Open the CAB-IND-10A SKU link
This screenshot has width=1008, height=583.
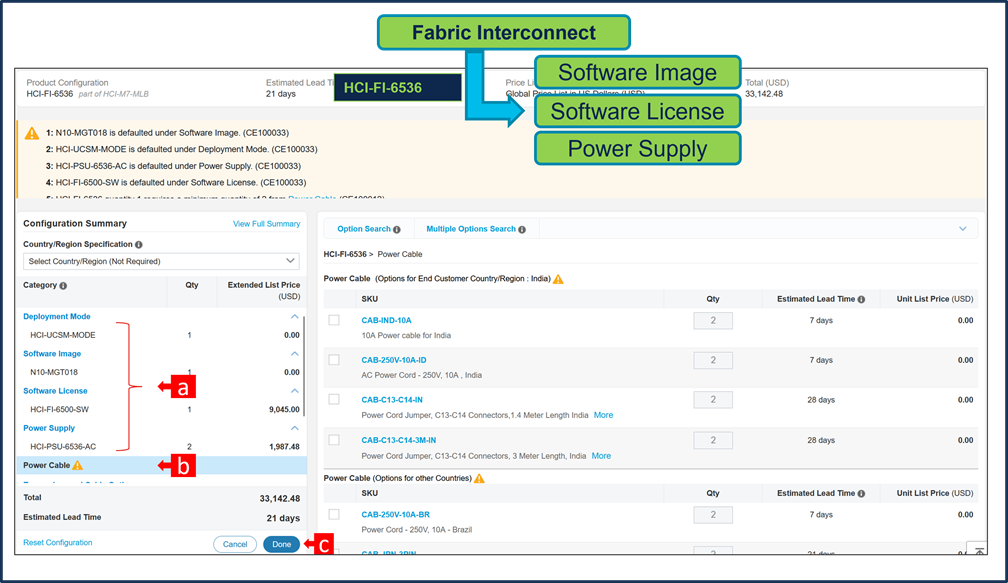coord(386,320)
